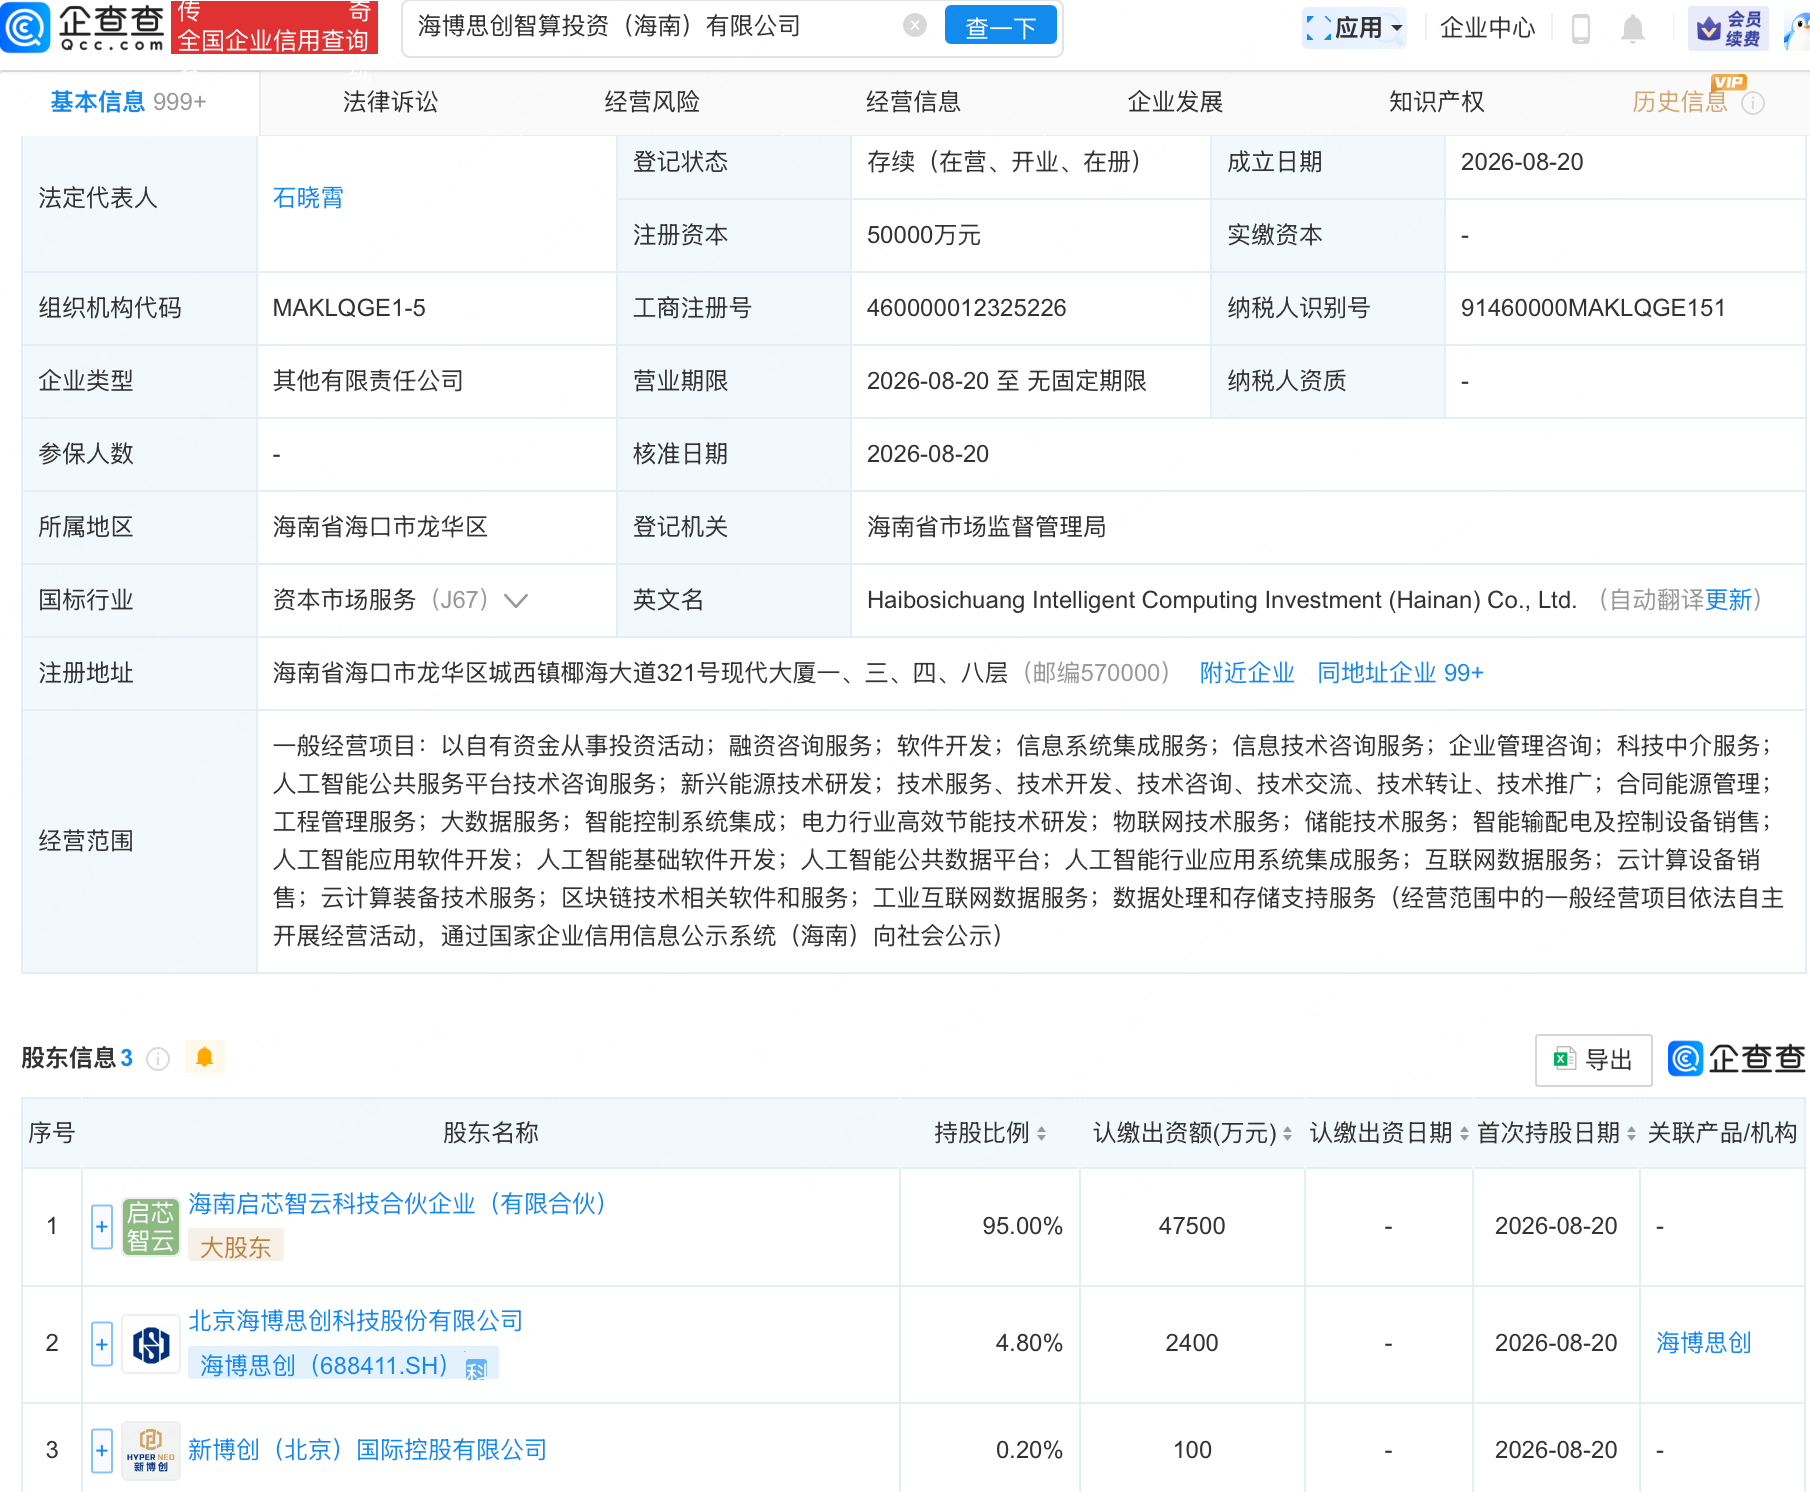Click the VIP membership renewal crown icon

1708,28
